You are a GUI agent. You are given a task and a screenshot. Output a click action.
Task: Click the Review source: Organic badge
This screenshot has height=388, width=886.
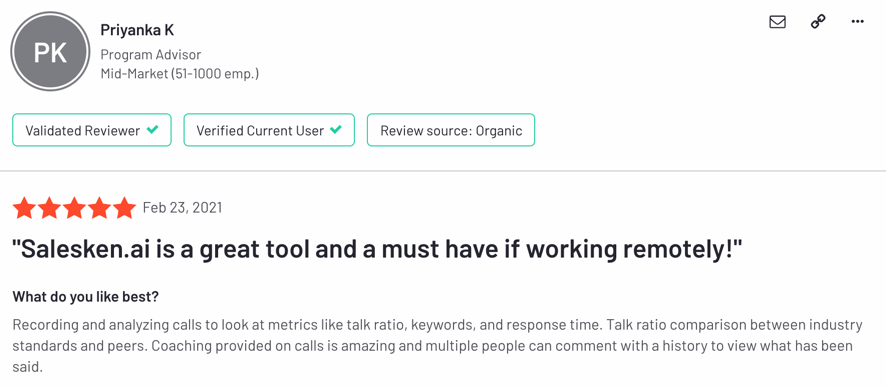click(x=451, y=130)
